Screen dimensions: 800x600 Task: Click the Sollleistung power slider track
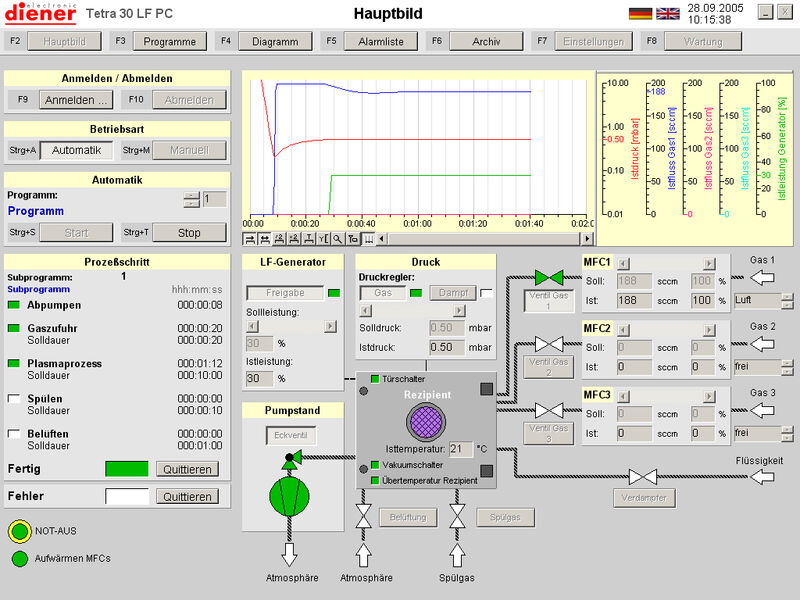pyautogui.click(x=291, y=327)
